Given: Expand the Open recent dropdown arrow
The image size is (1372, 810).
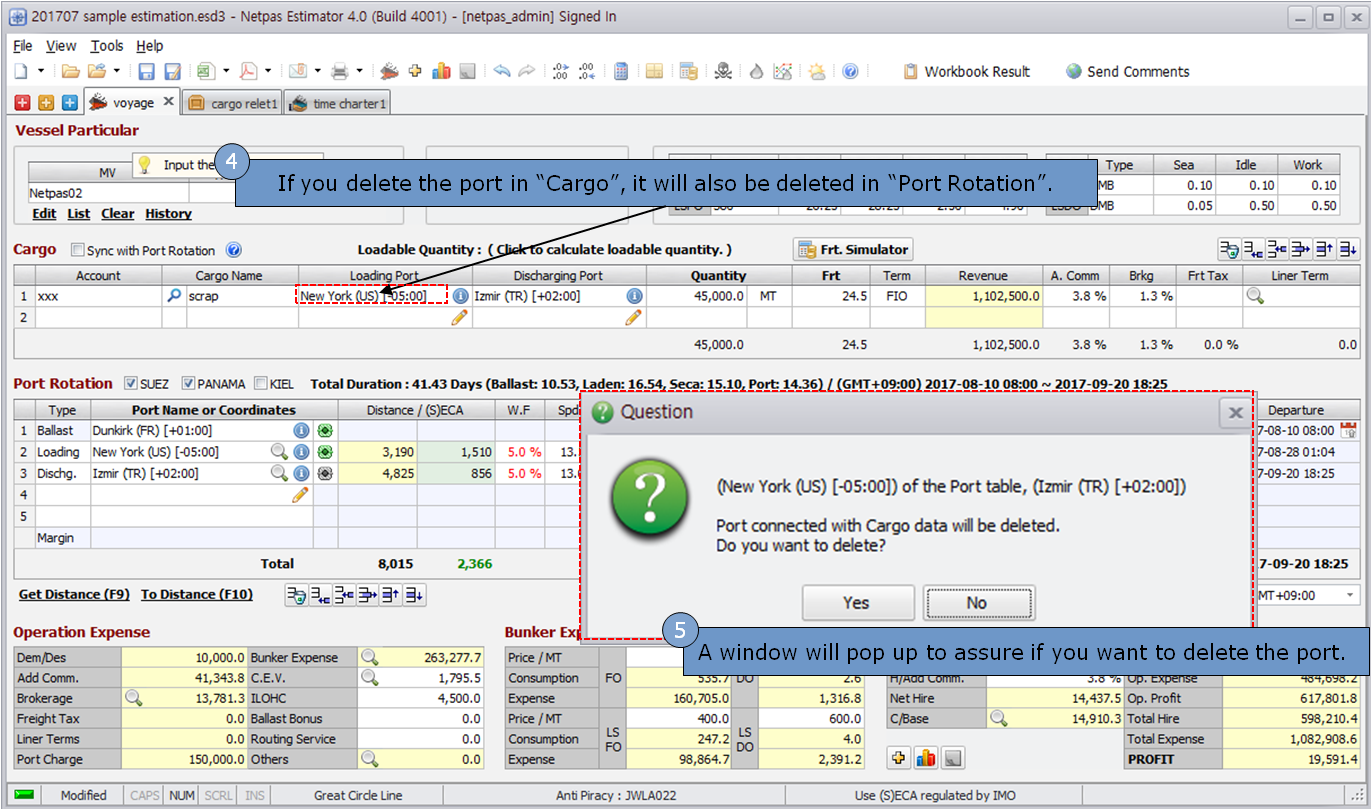Looking at the screenshot, I should (117, 71).
